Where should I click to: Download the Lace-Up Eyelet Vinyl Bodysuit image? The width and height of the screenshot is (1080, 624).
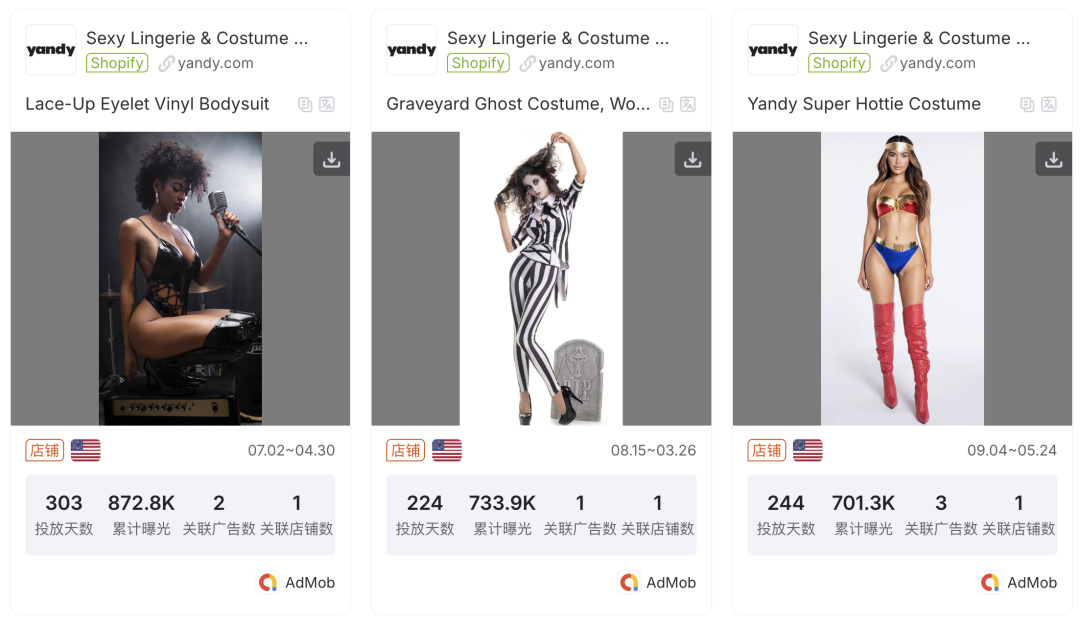click(331, 159)
